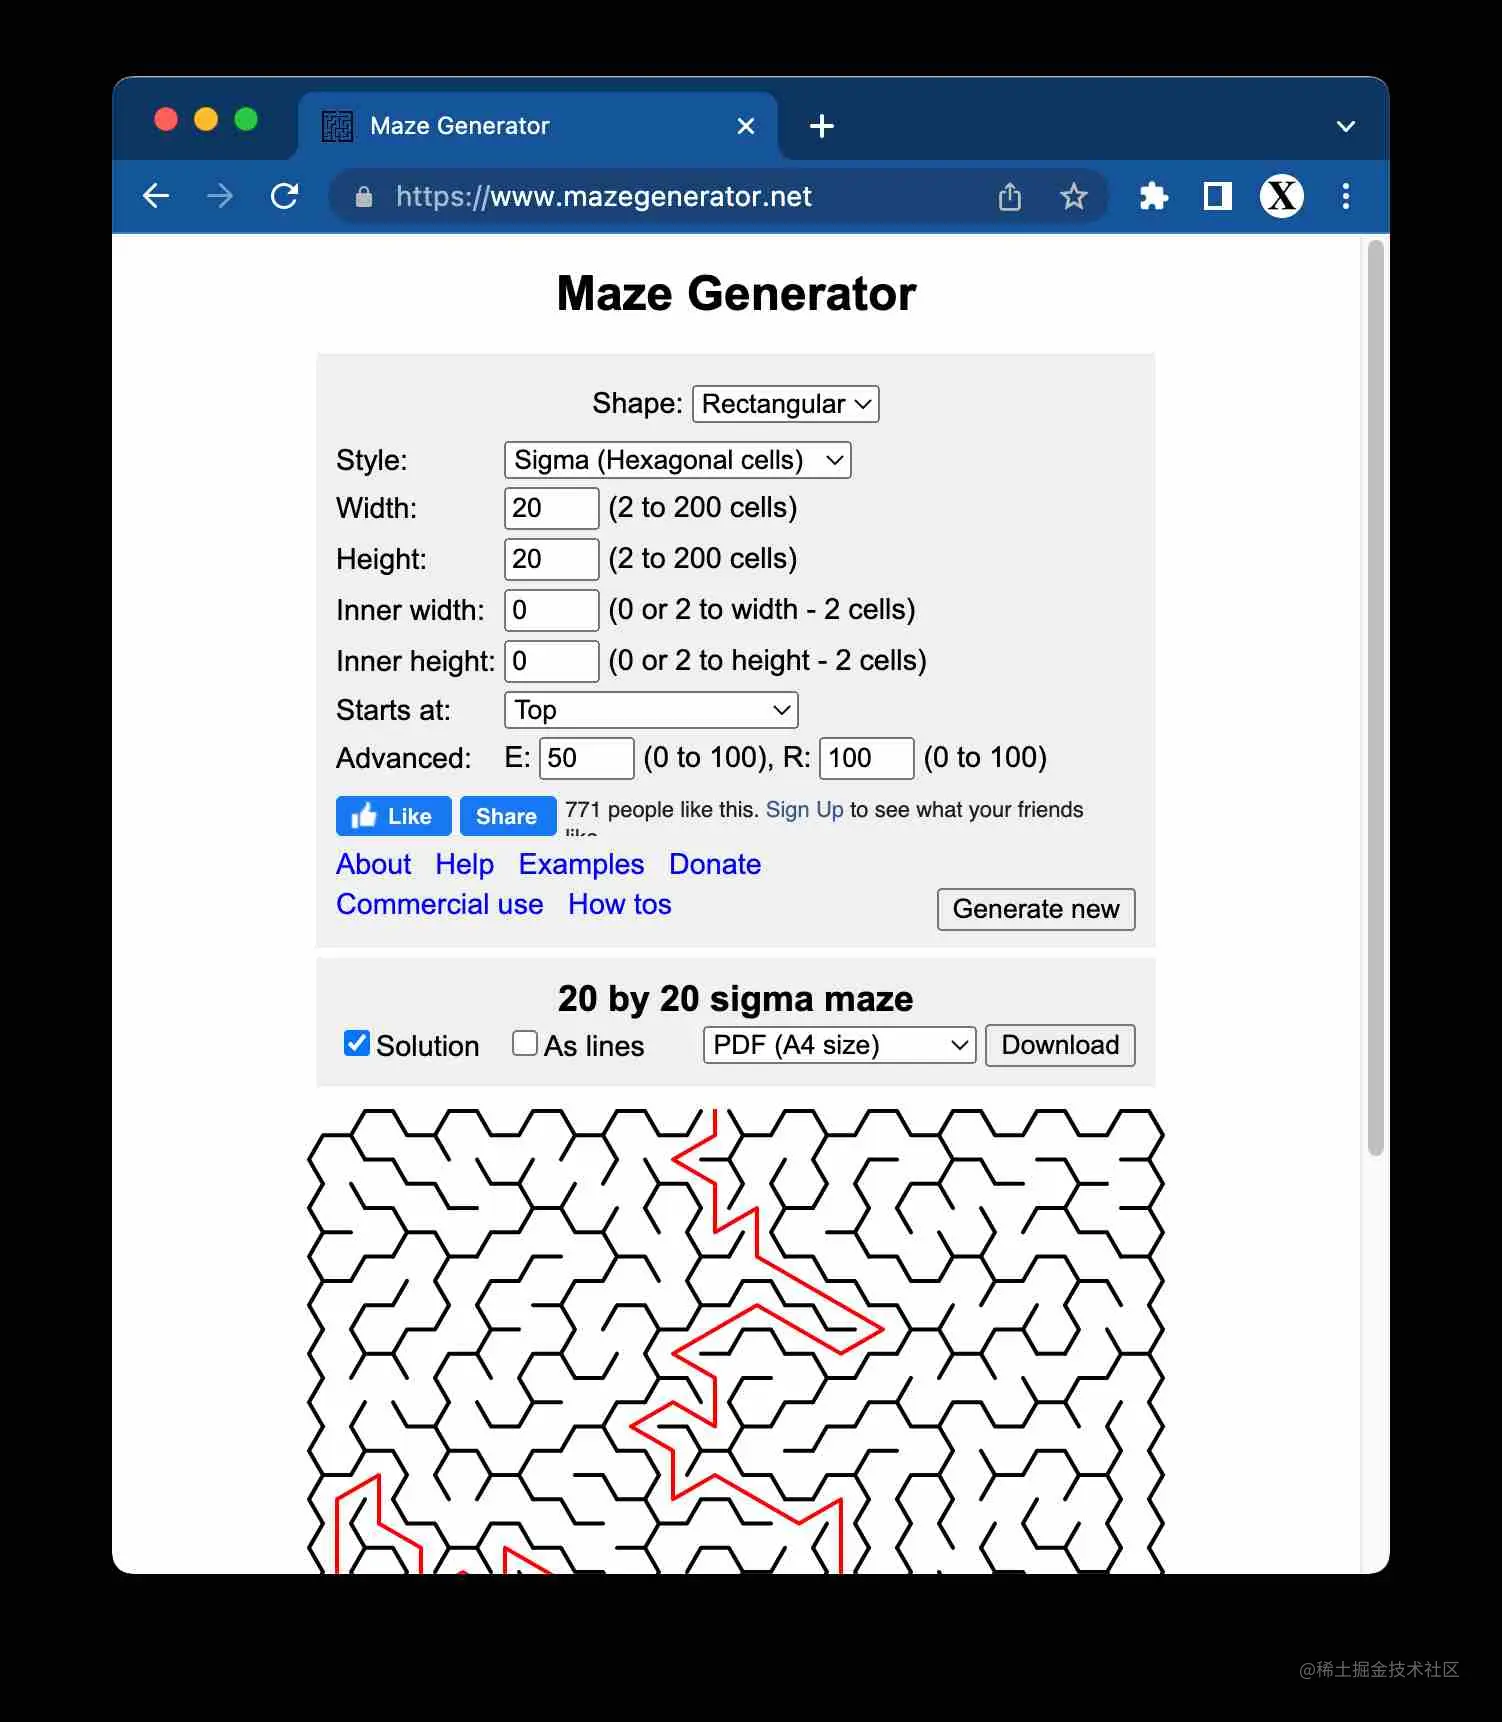This screenshot has height=1722, width=1502.
Task: Select the Maze Generator tab
Action: tap(538, 126)
